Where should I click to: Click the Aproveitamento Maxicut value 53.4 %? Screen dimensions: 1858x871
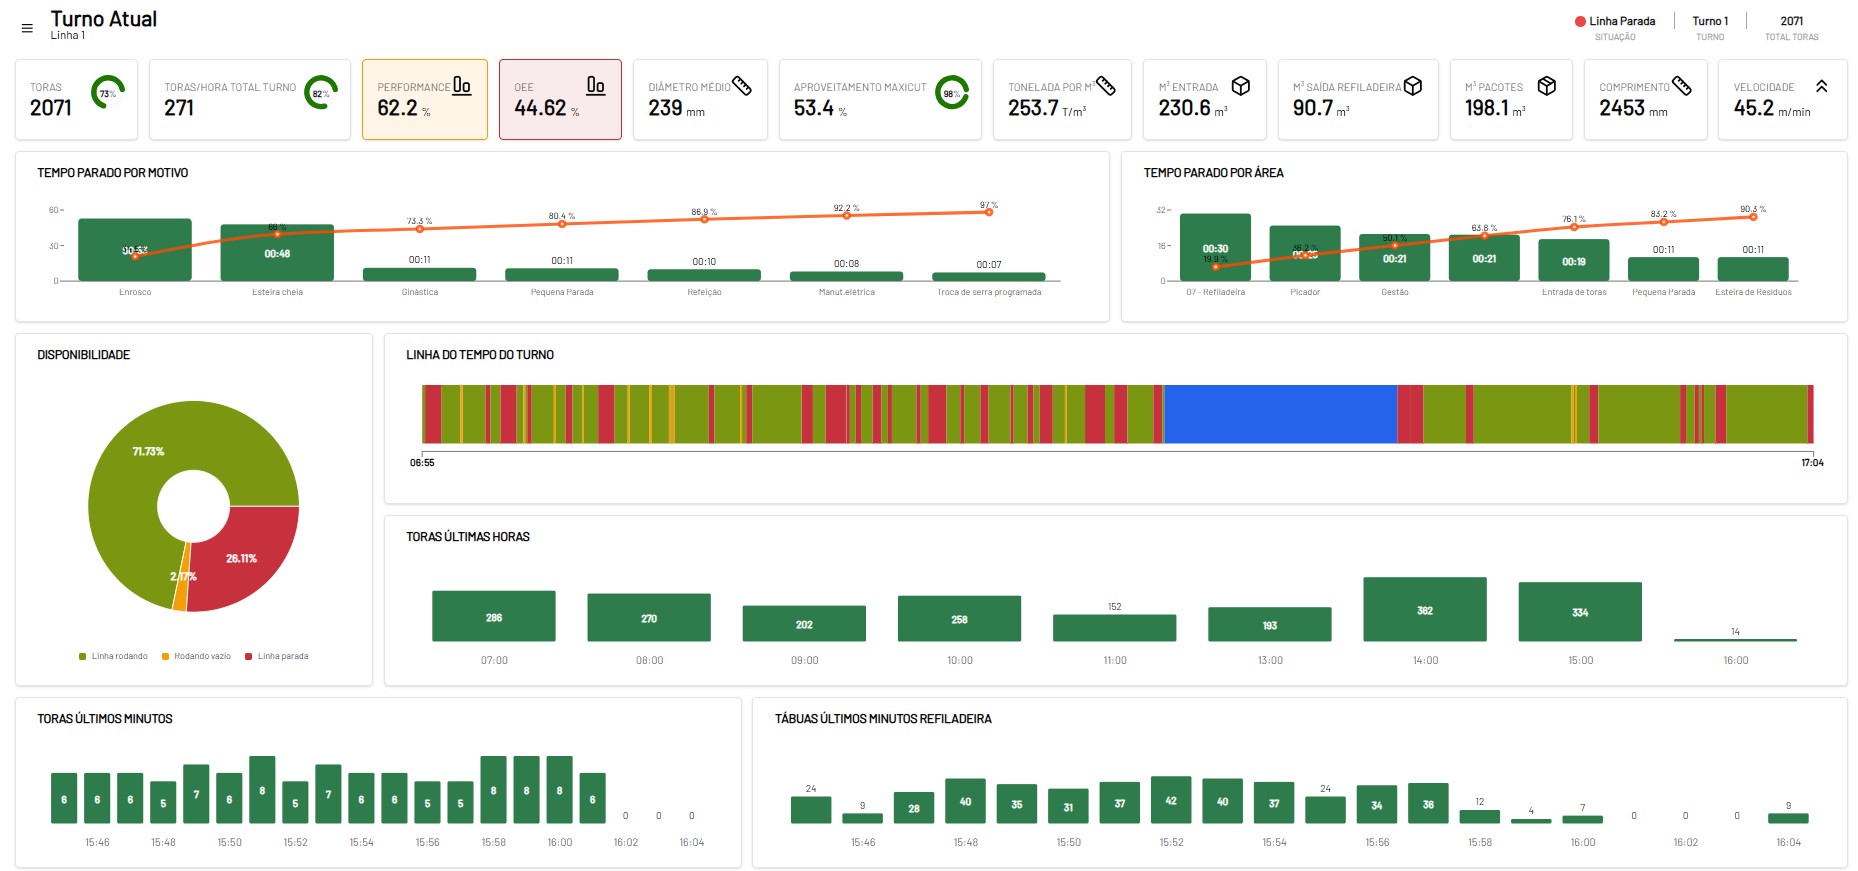820,108
